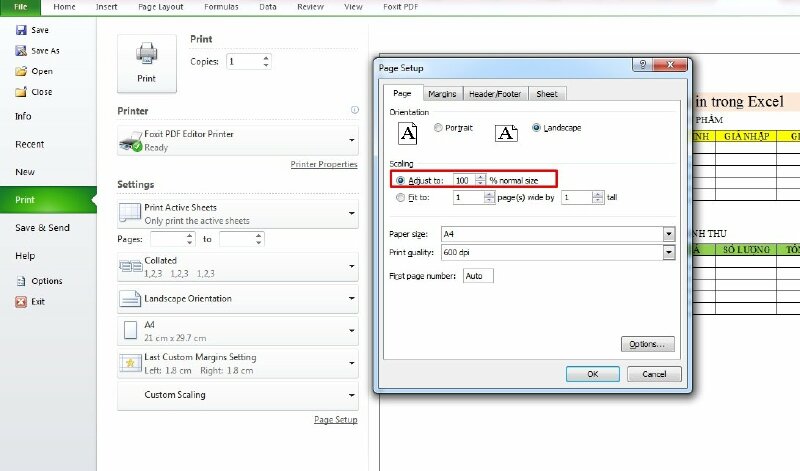Click OK in the Page Setup dialog
800x471 pixels.
tap(593, 374)
